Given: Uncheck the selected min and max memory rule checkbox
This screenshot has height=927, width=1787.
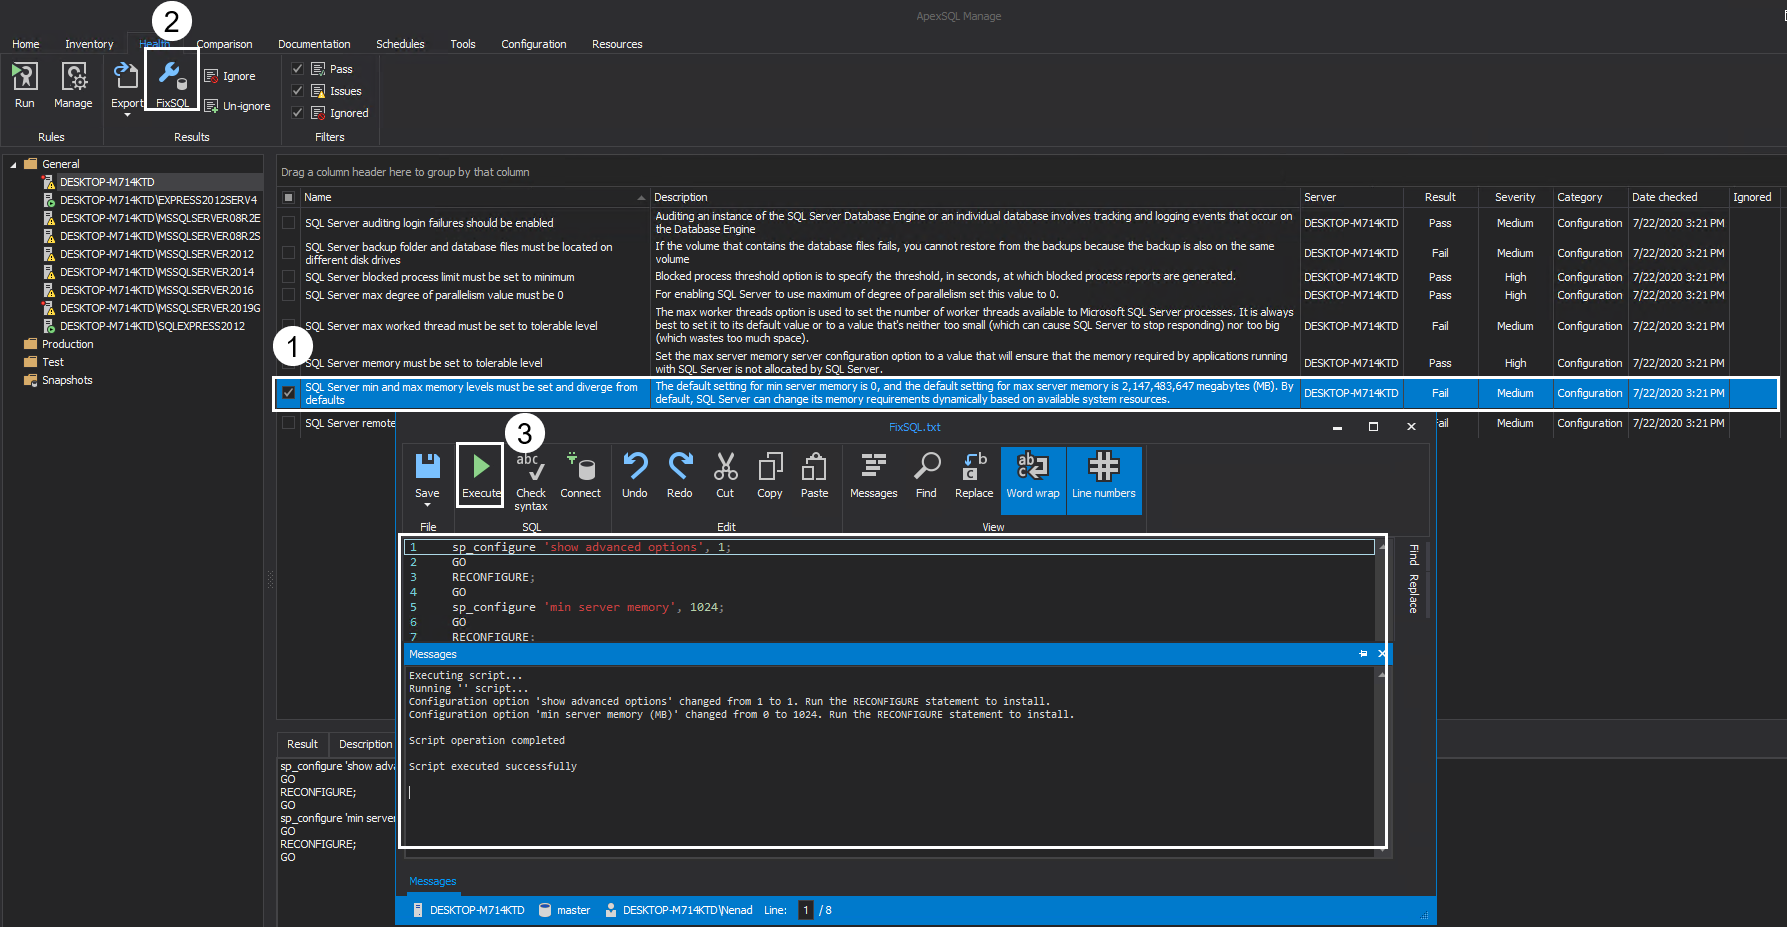Looking at the screenshot, I should point(289,393).
